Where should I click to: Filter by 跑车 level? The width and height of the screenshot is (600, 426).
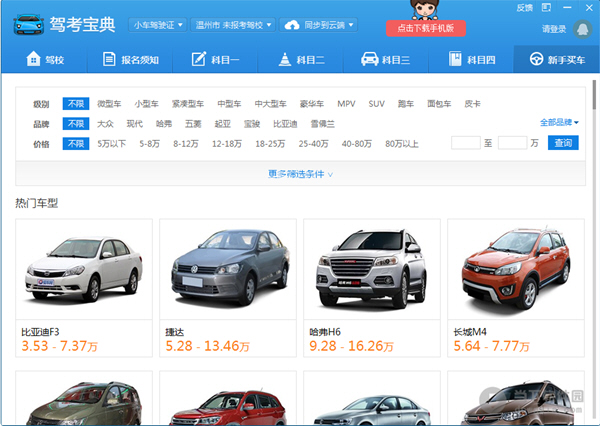click(x=406, y=103)
